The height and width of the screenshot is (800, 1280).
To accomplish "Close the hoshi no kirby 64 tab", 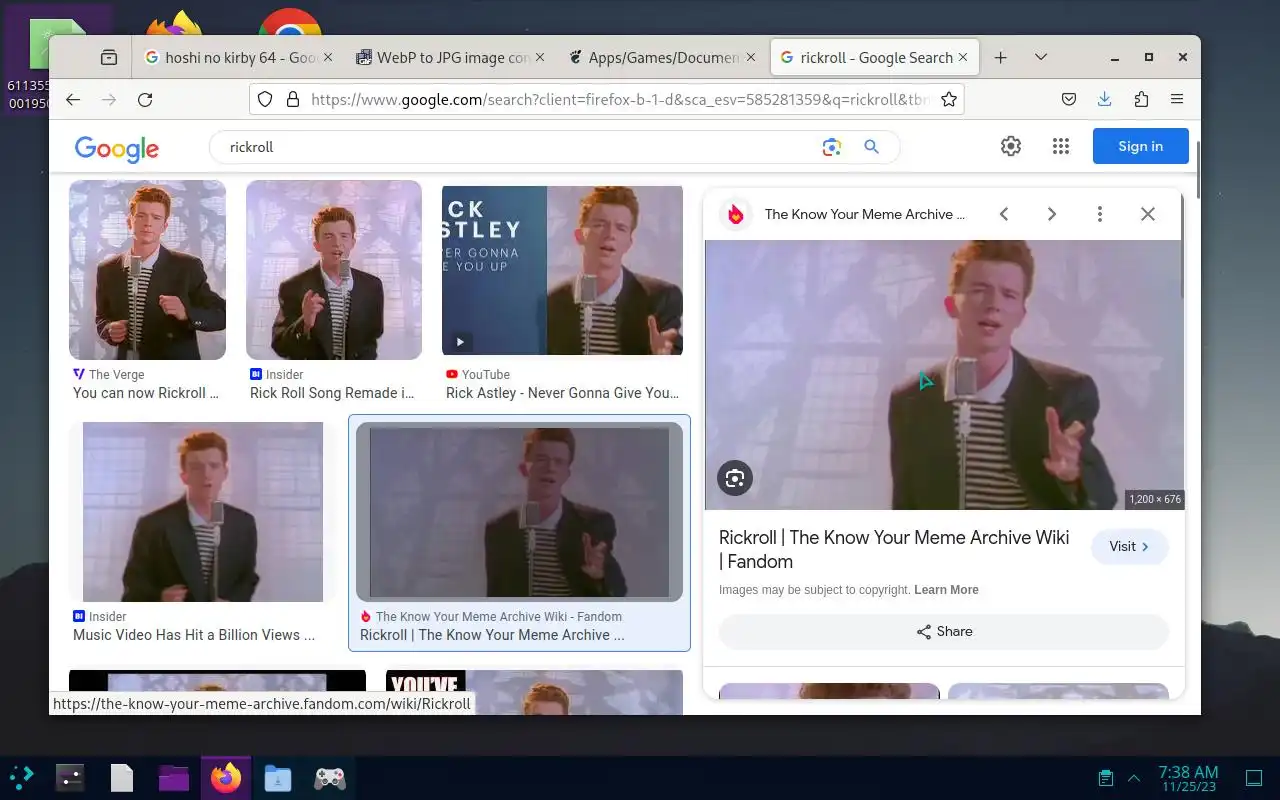I will 328,58.
